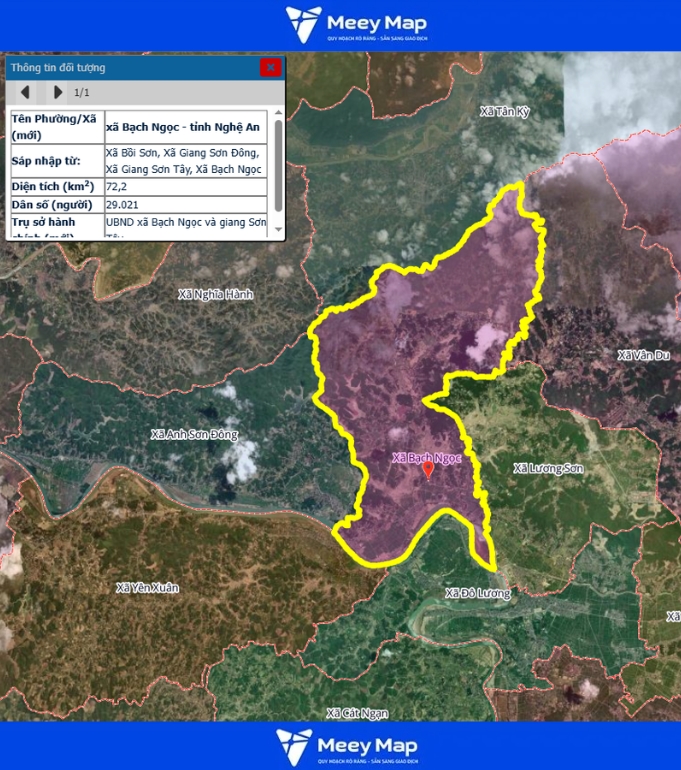Click the Thông tin đối tượng title bar
This screenshot has width=681, height=770.
coord(130,68)
